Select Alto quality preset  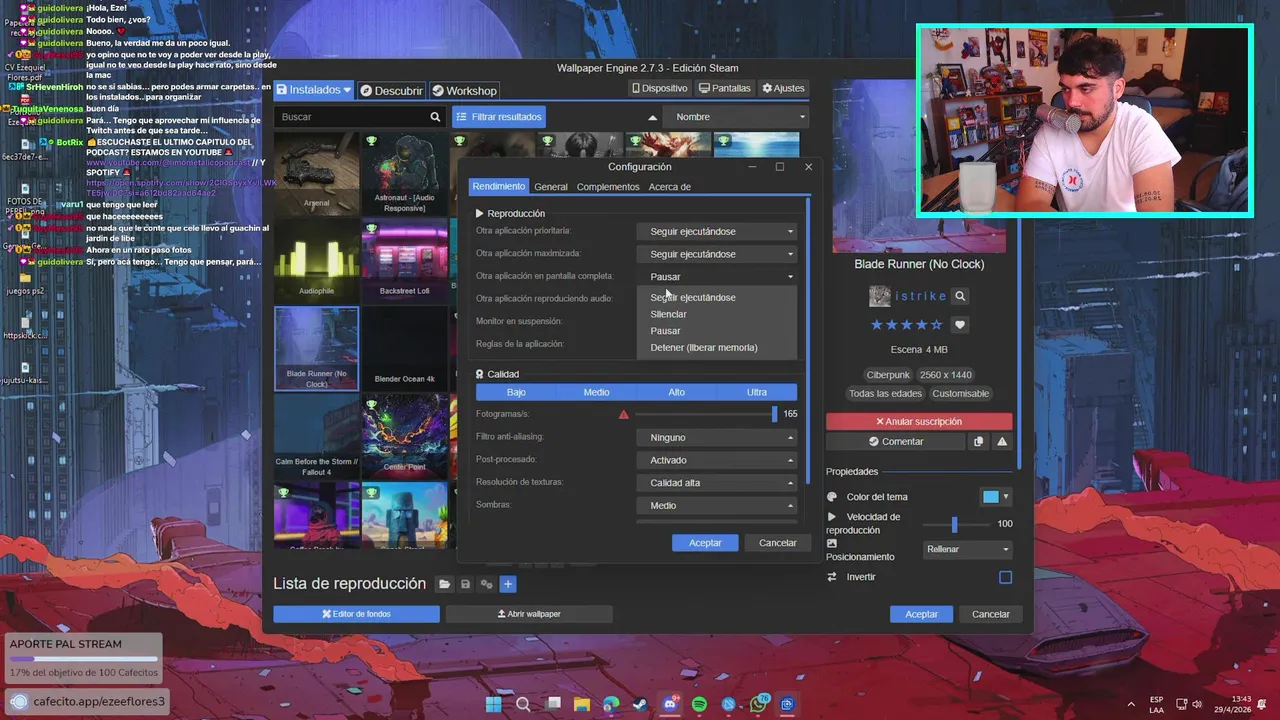pos(677,392)
